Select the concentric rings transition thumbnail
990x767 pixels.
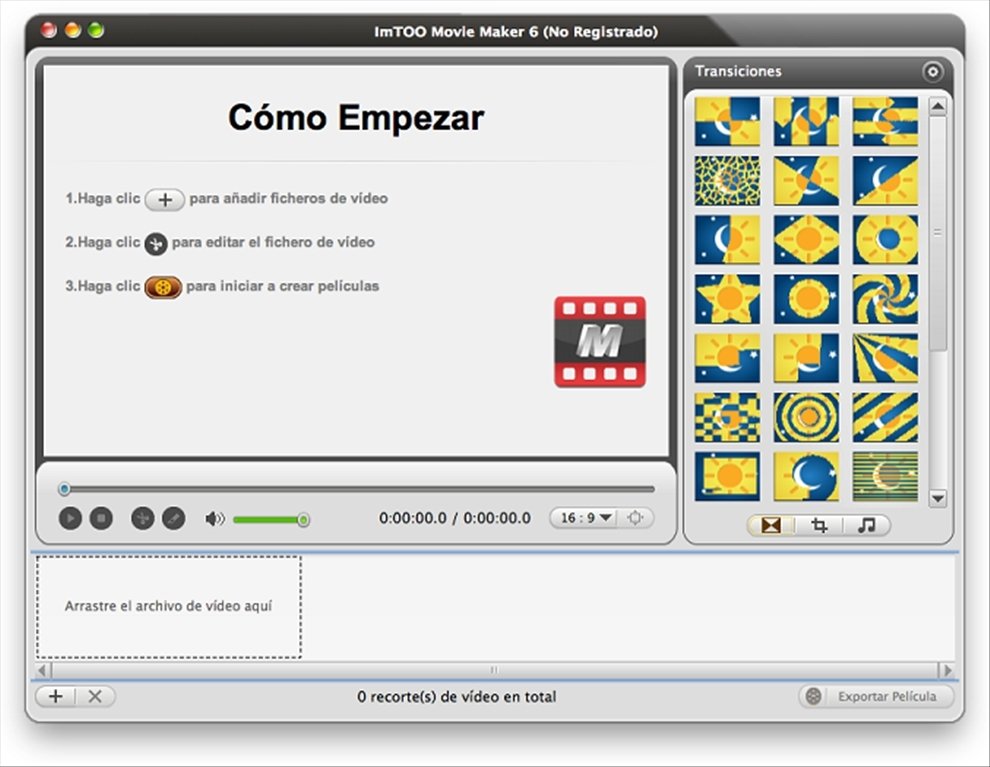click(x=806, y=417)
